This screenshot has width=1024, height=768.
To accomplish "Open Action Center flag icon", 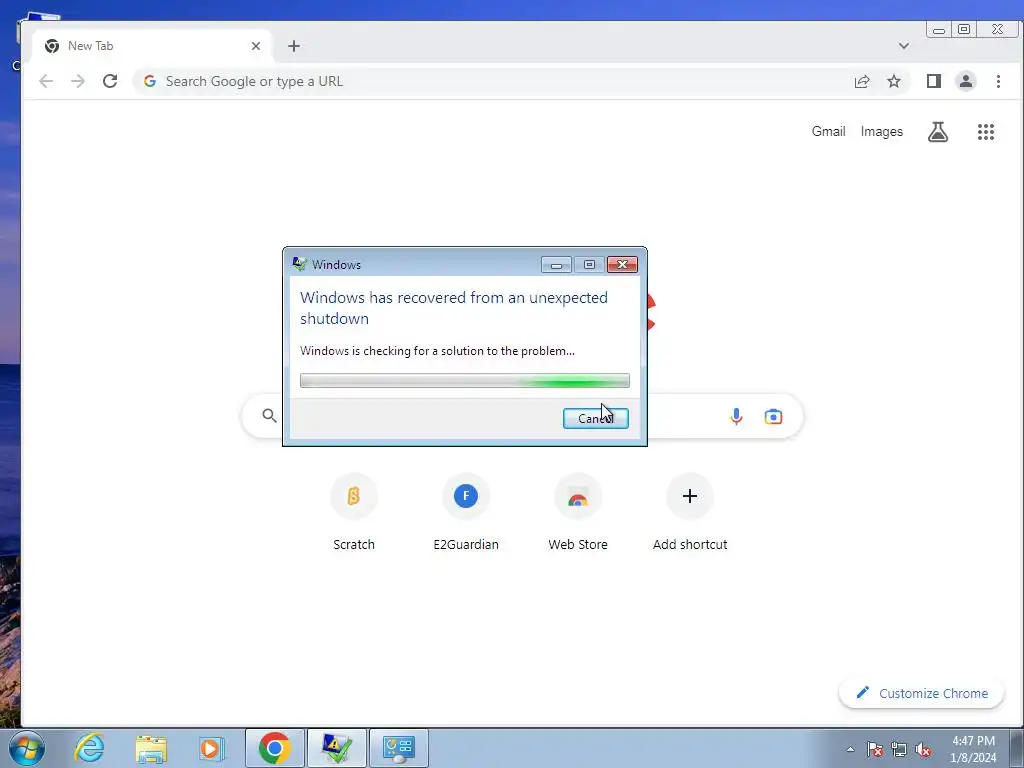I will (x=875, y=749).
